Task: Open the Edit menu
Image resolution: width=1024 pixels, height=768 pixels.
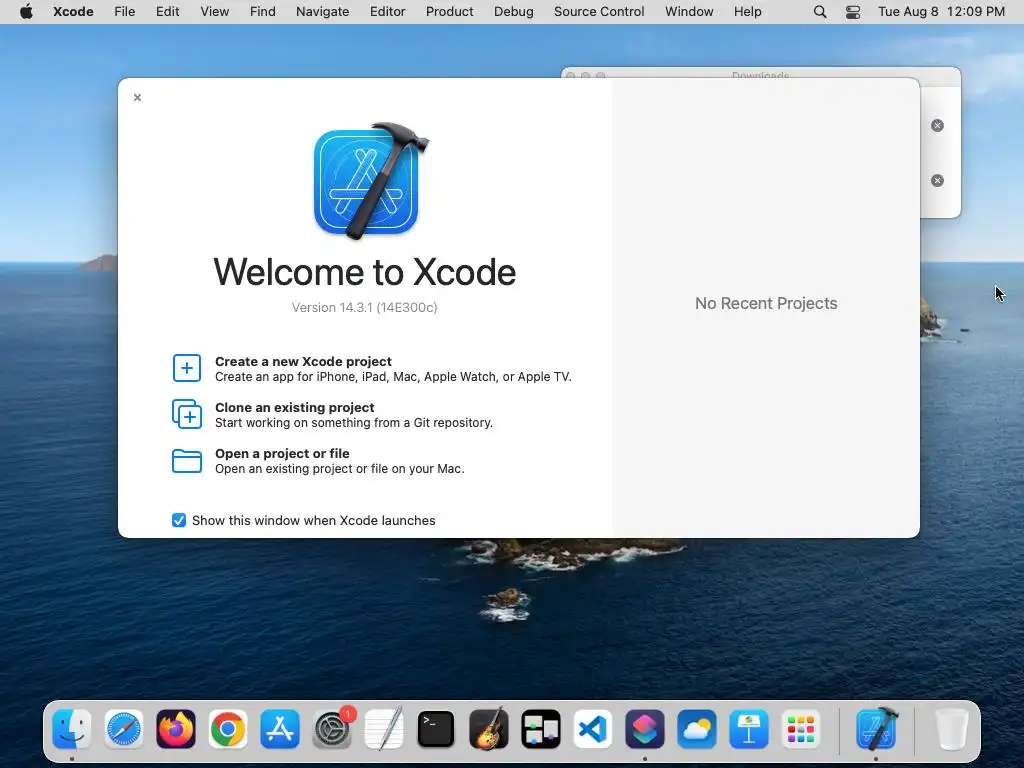Action: (167, 12)
